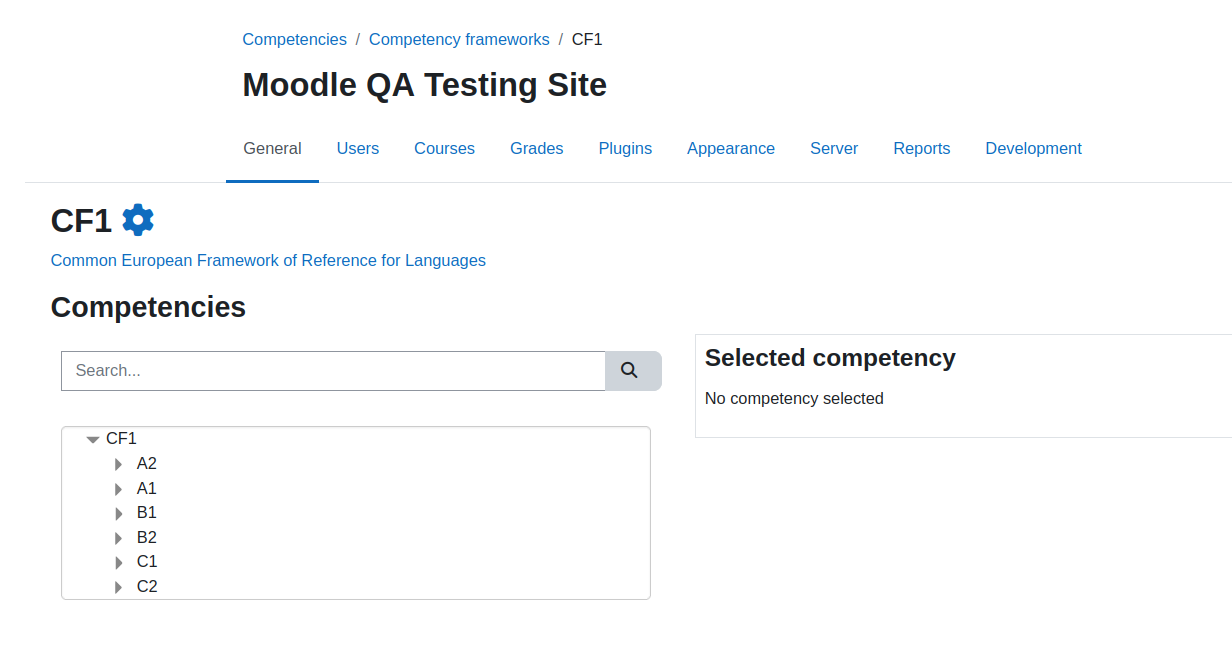Select the B2 competency
Viewport: 1232px width, 666px height.
point(147,537)
